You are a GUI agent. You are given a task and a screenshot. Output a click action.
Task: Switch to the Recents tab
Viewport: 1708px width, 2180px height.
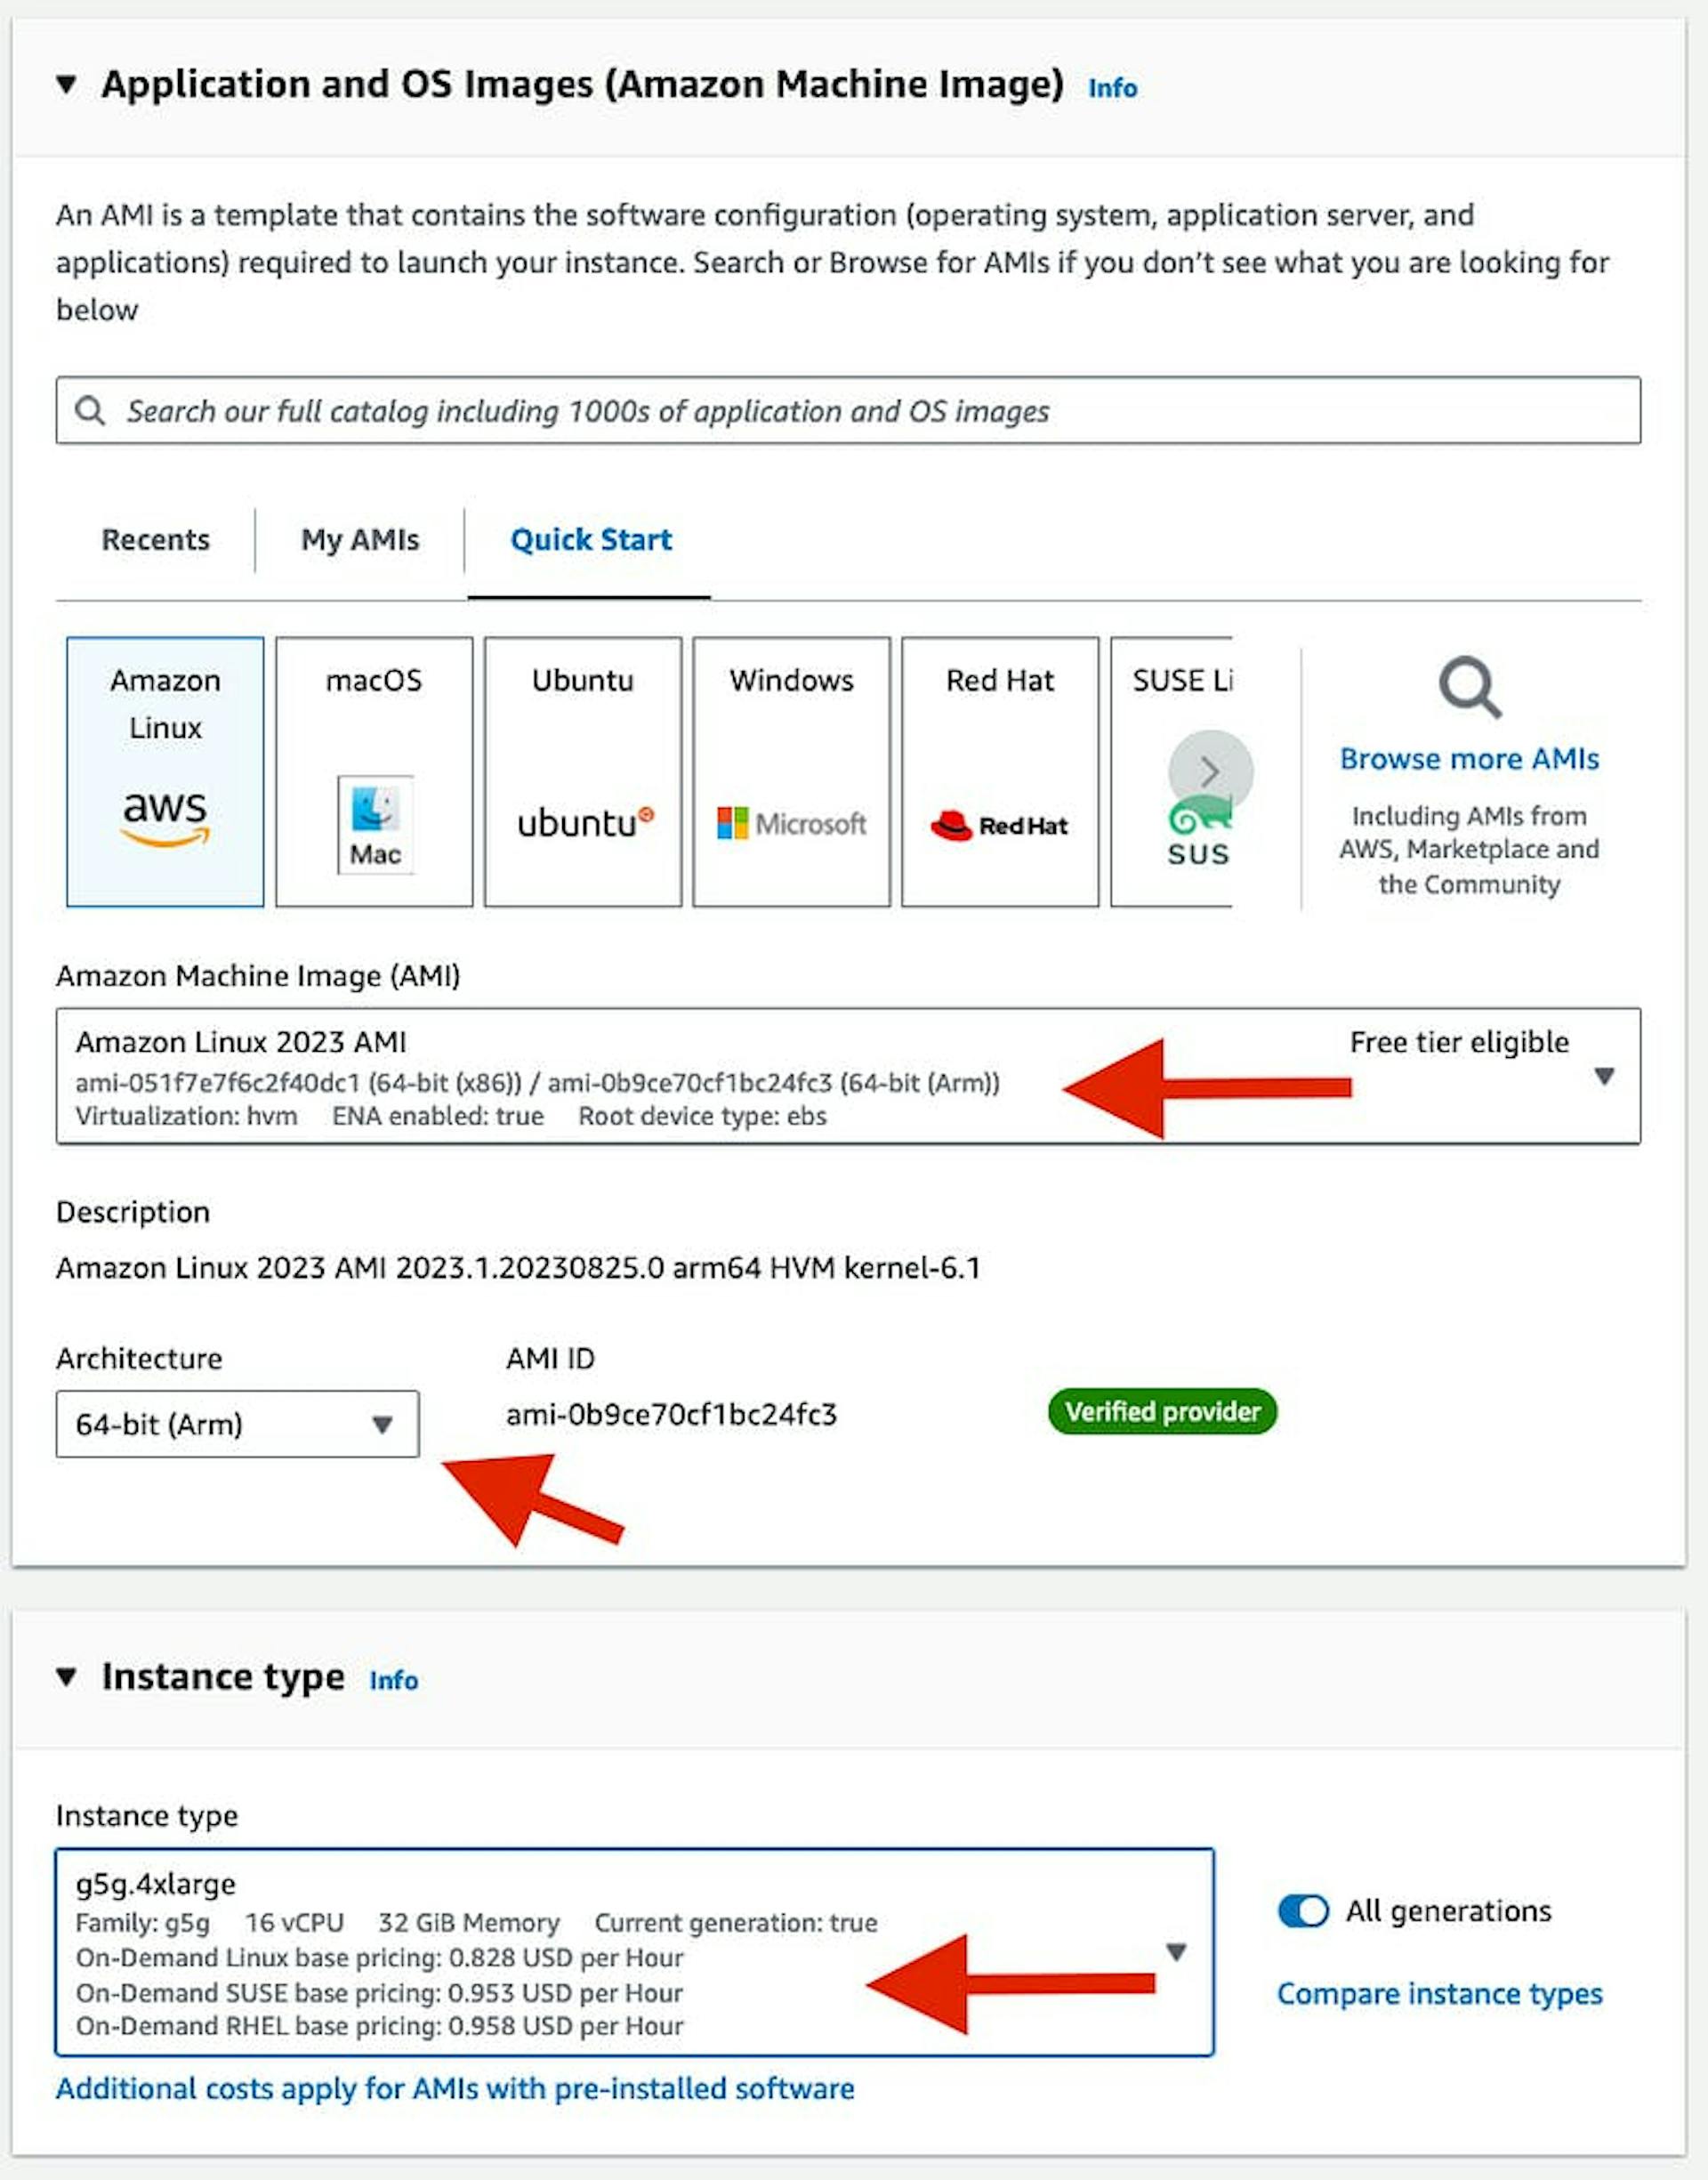156,540
